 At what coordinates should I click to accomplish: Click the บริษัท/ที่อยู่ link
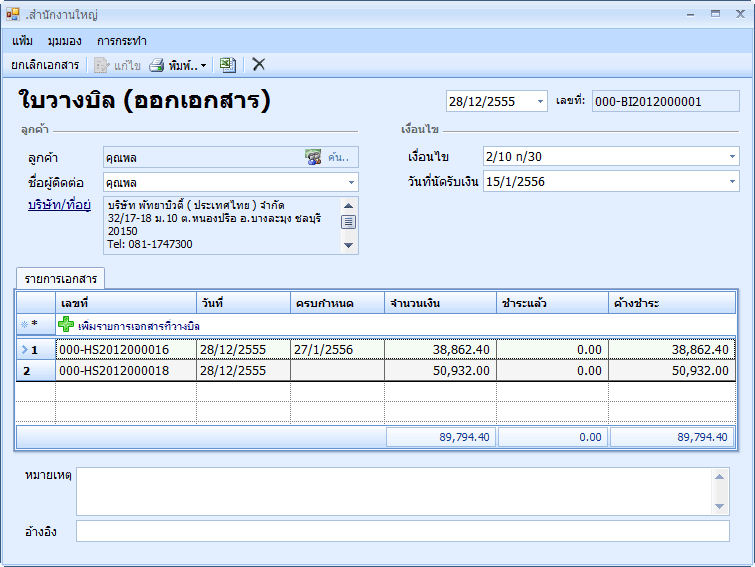pos(59,205)
